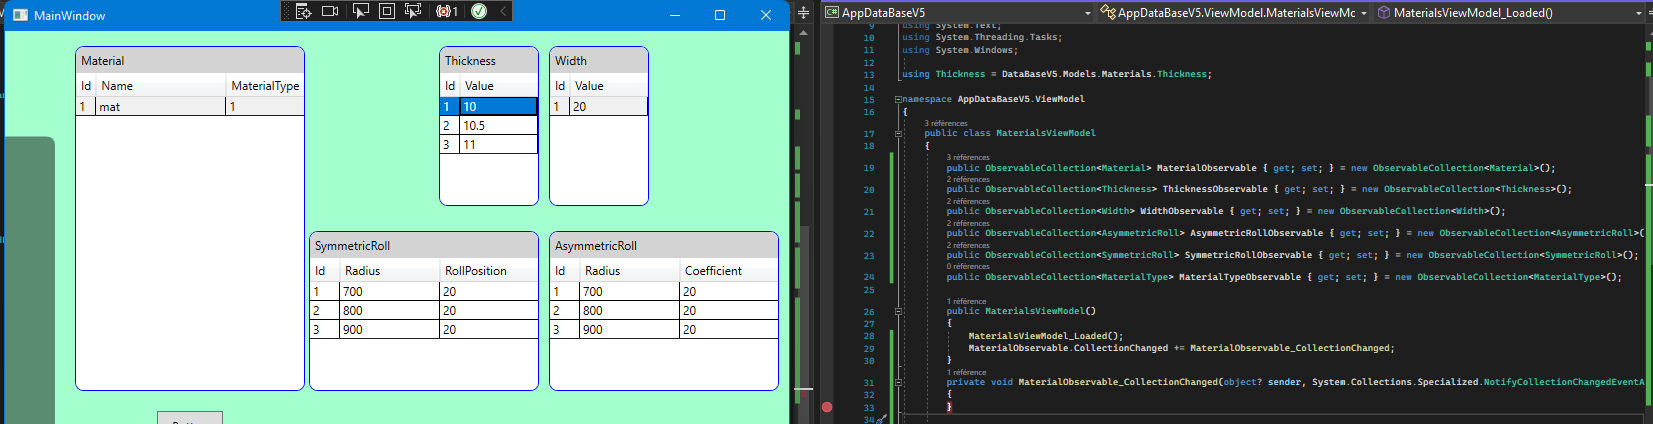Click MainWindow title bar text

click(69, 15)
